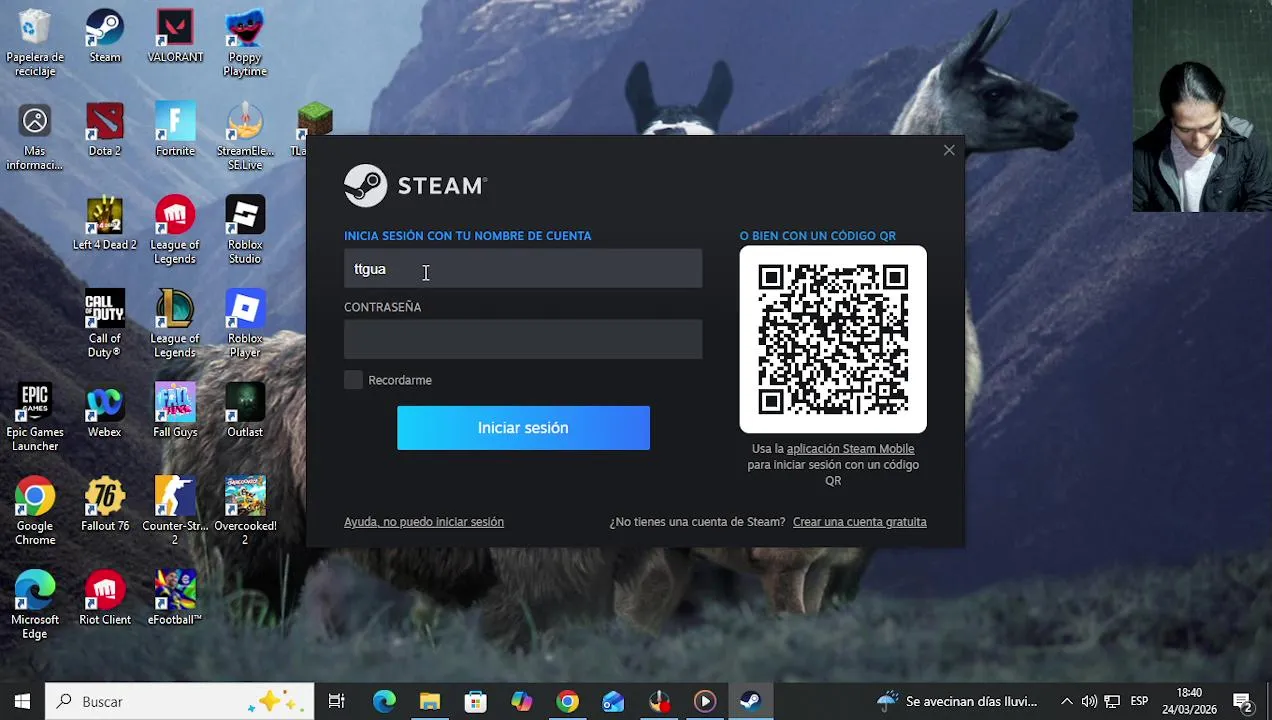The image size is (1272, 720).
Task: Open the notification center icon
Action: 1243,701
